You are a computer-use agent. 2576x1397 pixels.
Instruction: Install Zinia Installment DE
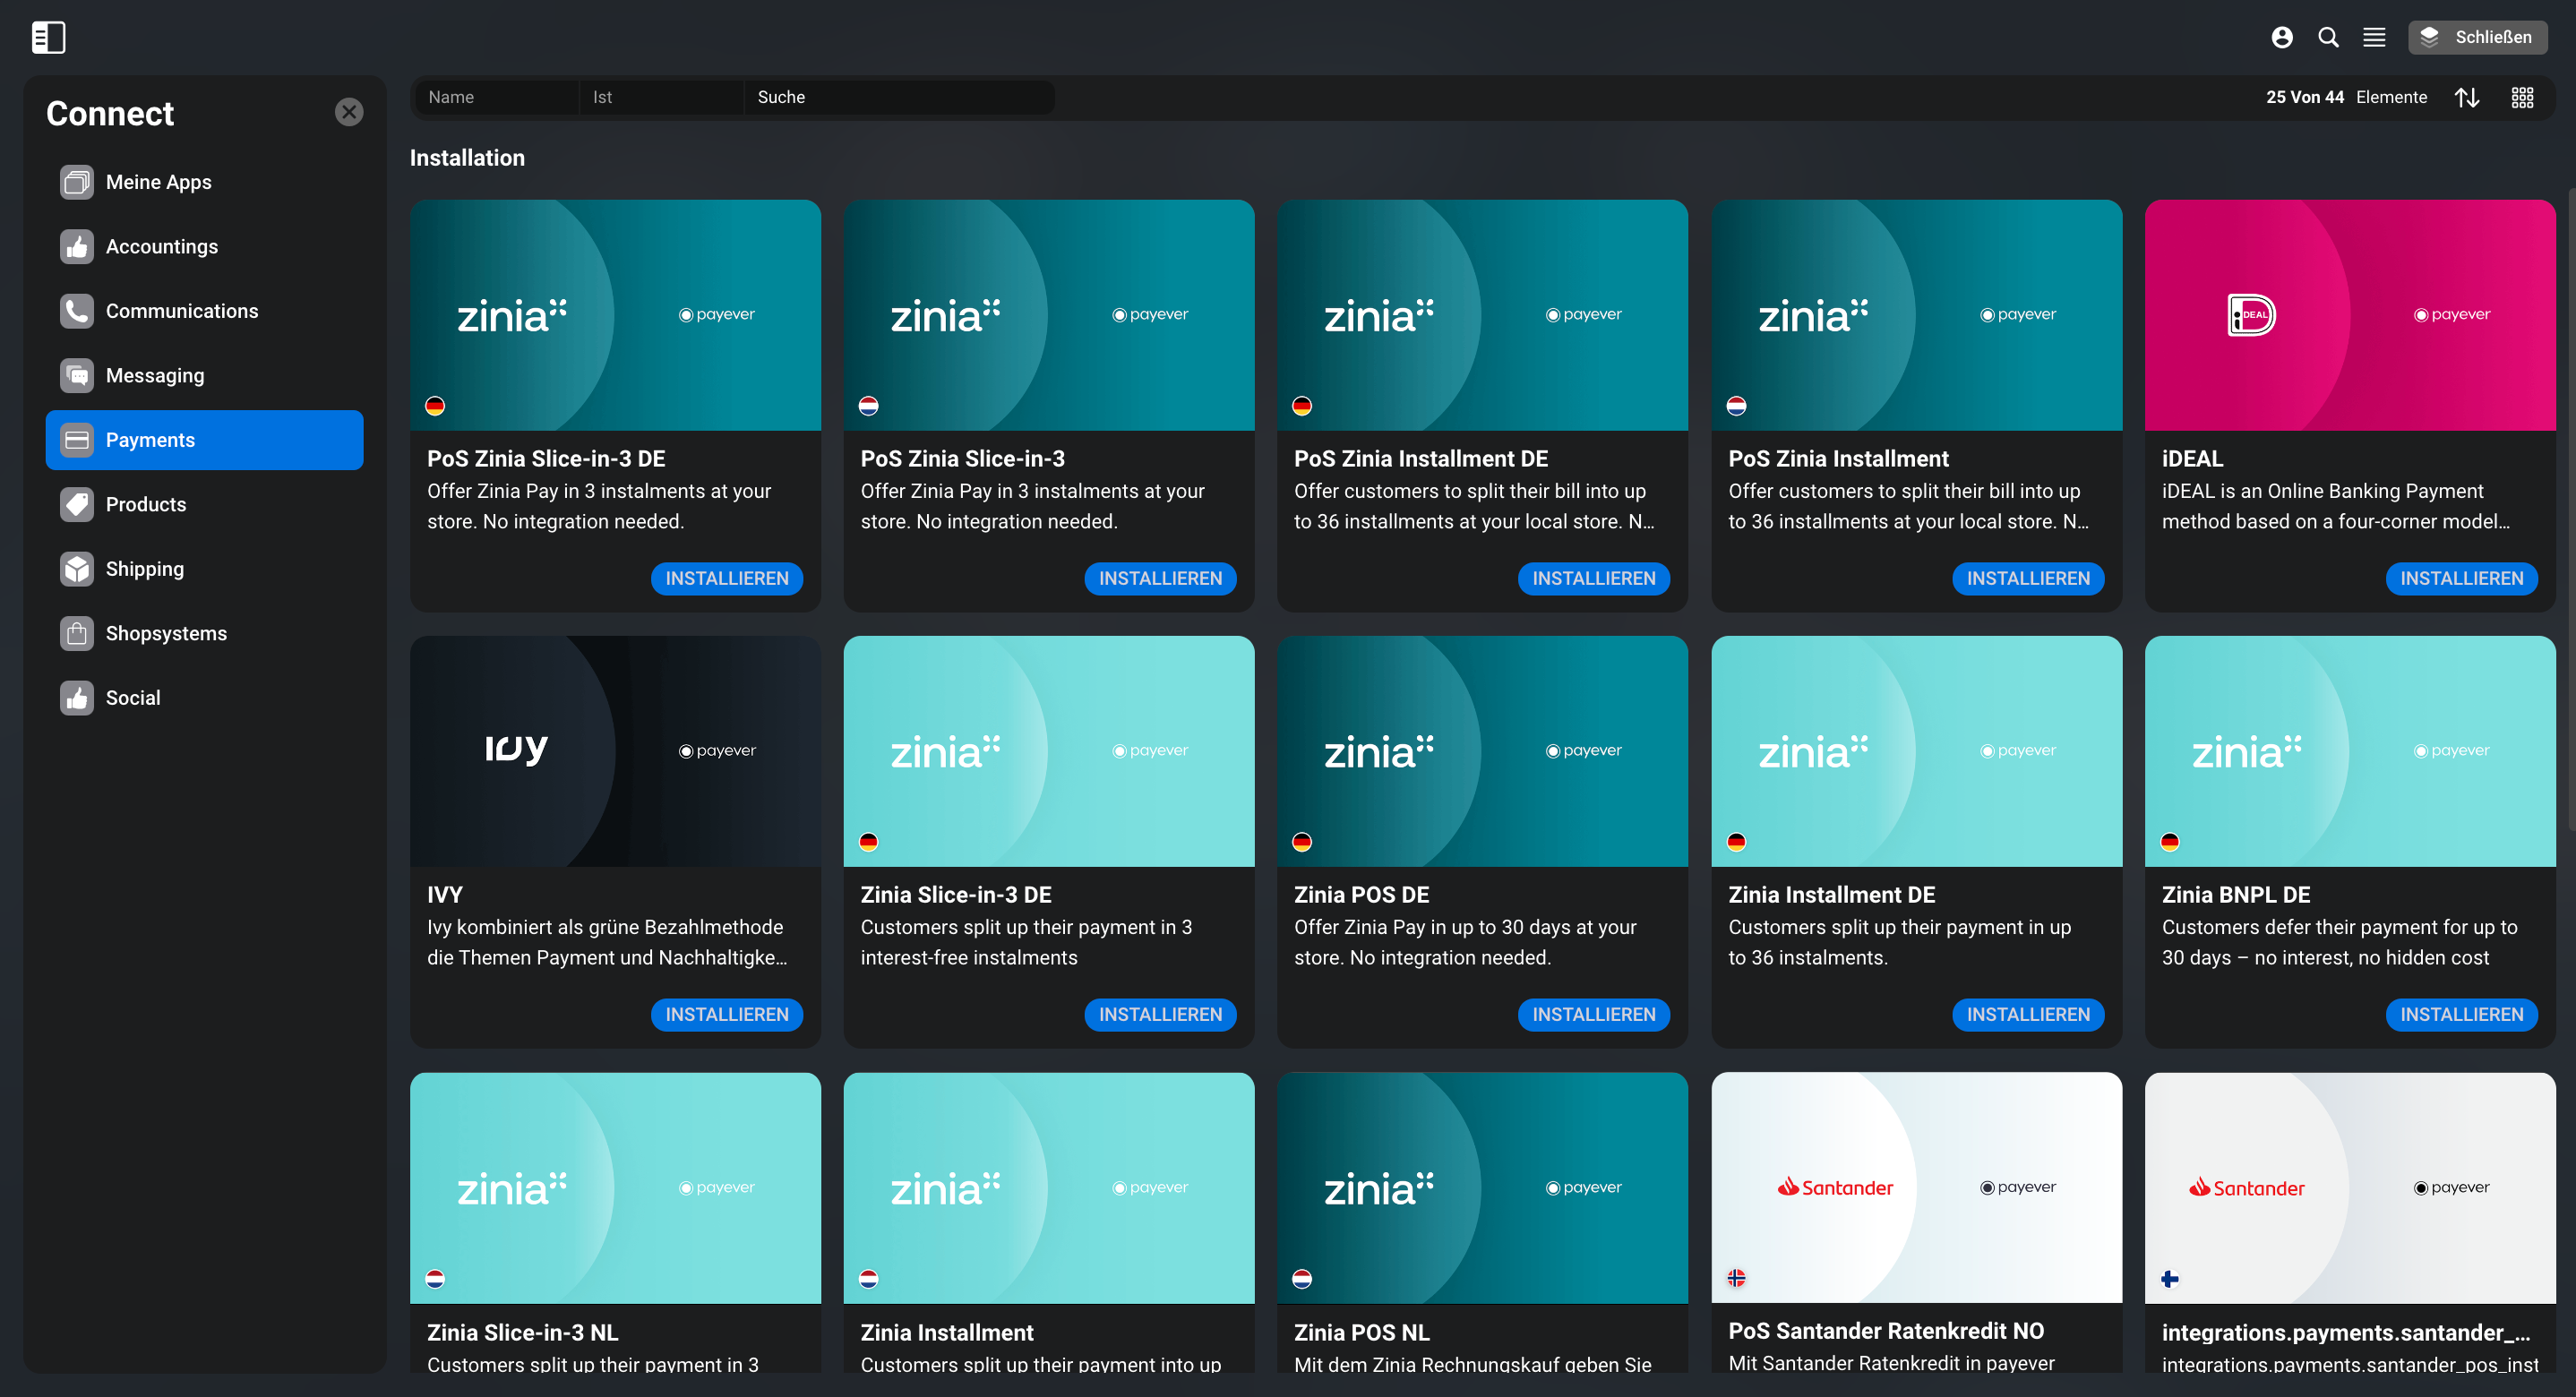[x=2028, y=1015]
